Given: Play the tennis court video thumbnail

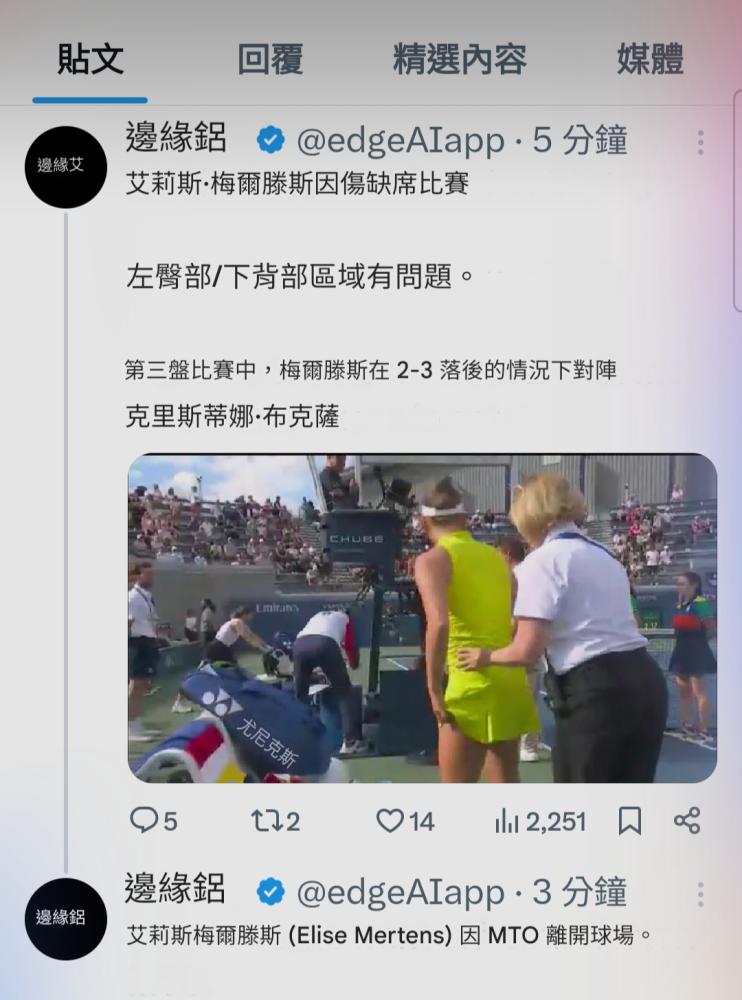Looking at the screenshot, I should coord(422,618).
